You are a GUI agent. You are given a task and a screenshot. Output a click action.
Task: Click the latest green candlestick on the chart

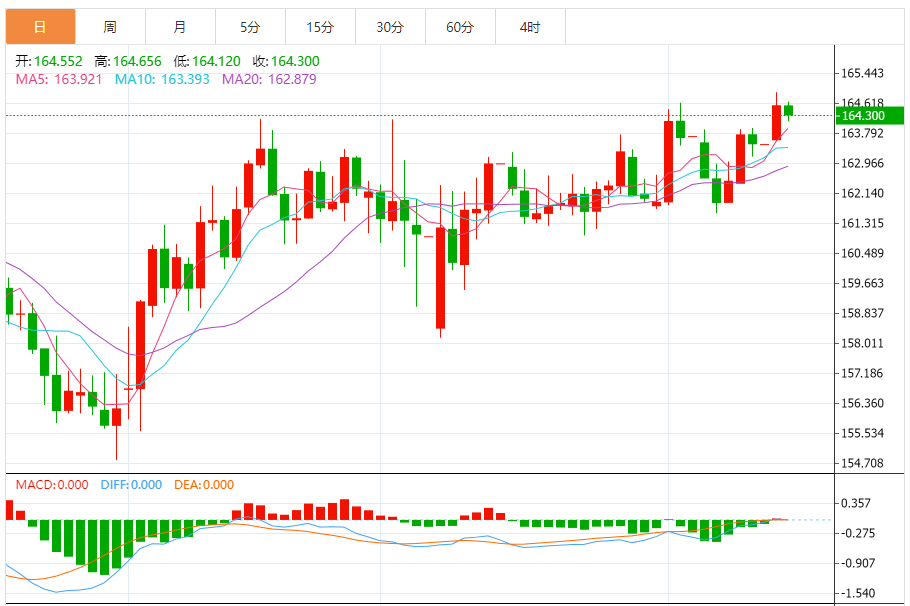(x=788, y=111)
